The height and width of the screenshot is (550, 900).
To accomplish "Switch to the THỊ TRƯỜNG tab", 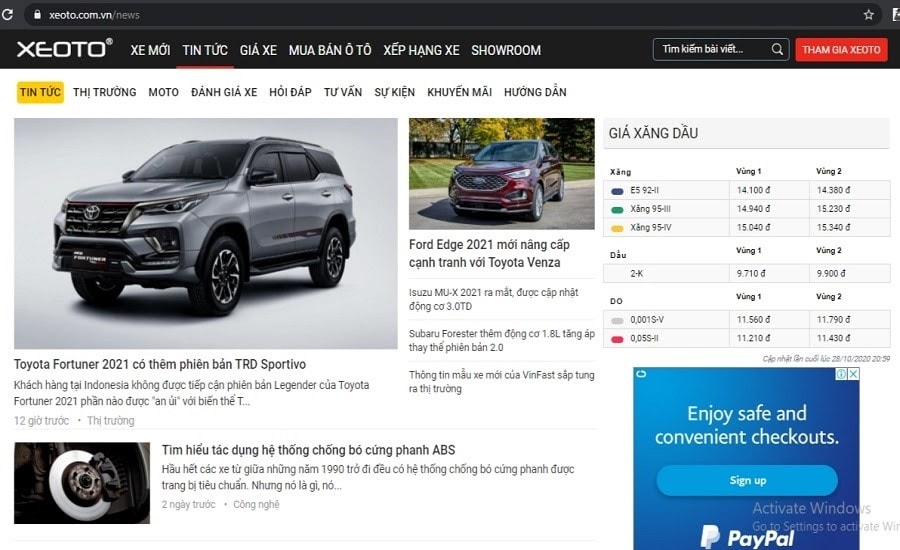I will tap(104, 92).
